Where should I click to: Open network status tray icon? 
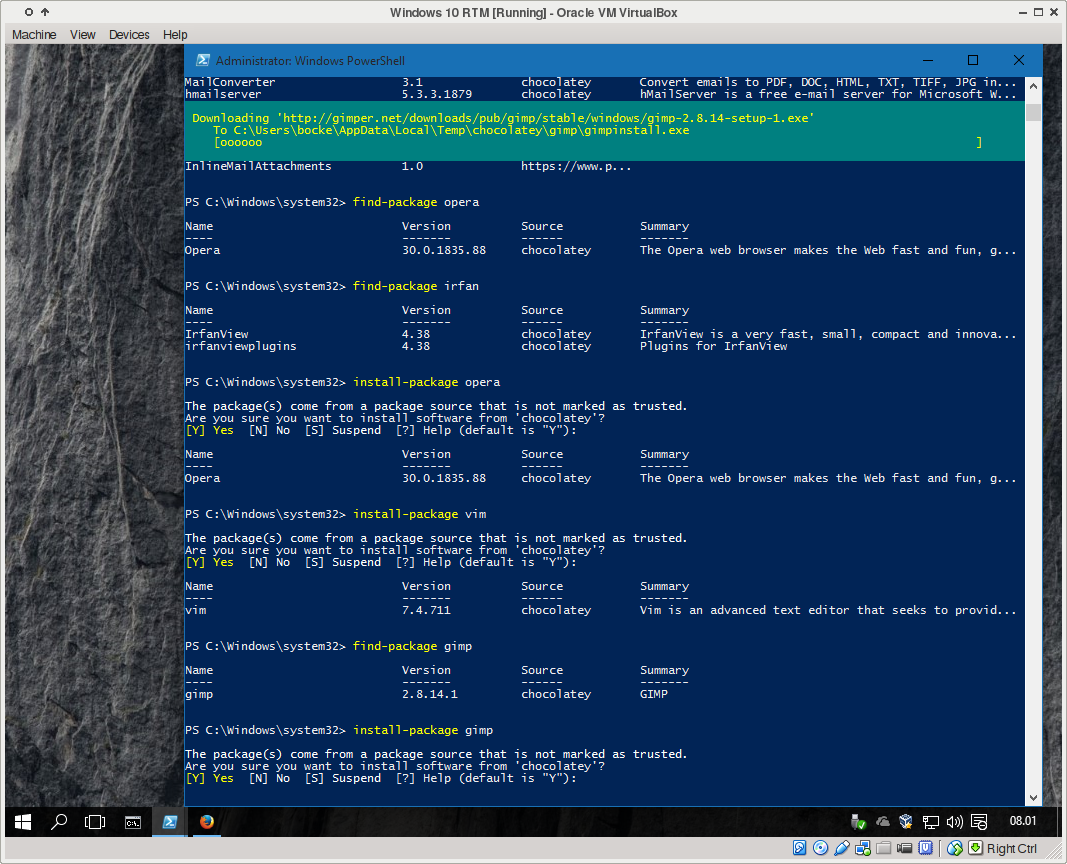click(x=930, y=822)
